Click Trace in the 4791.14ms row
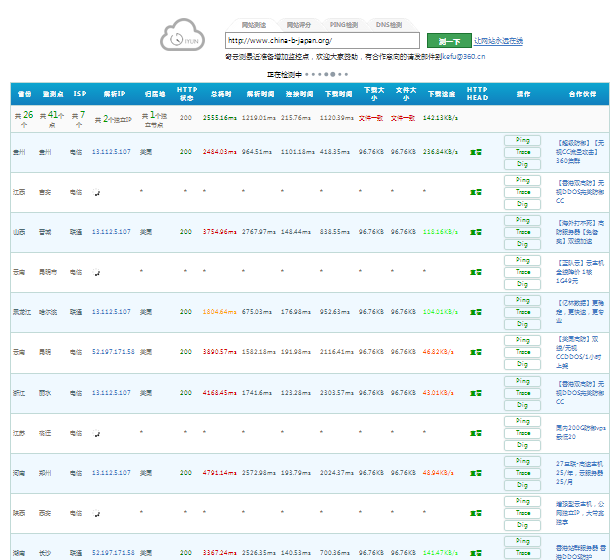 (522, 473)
